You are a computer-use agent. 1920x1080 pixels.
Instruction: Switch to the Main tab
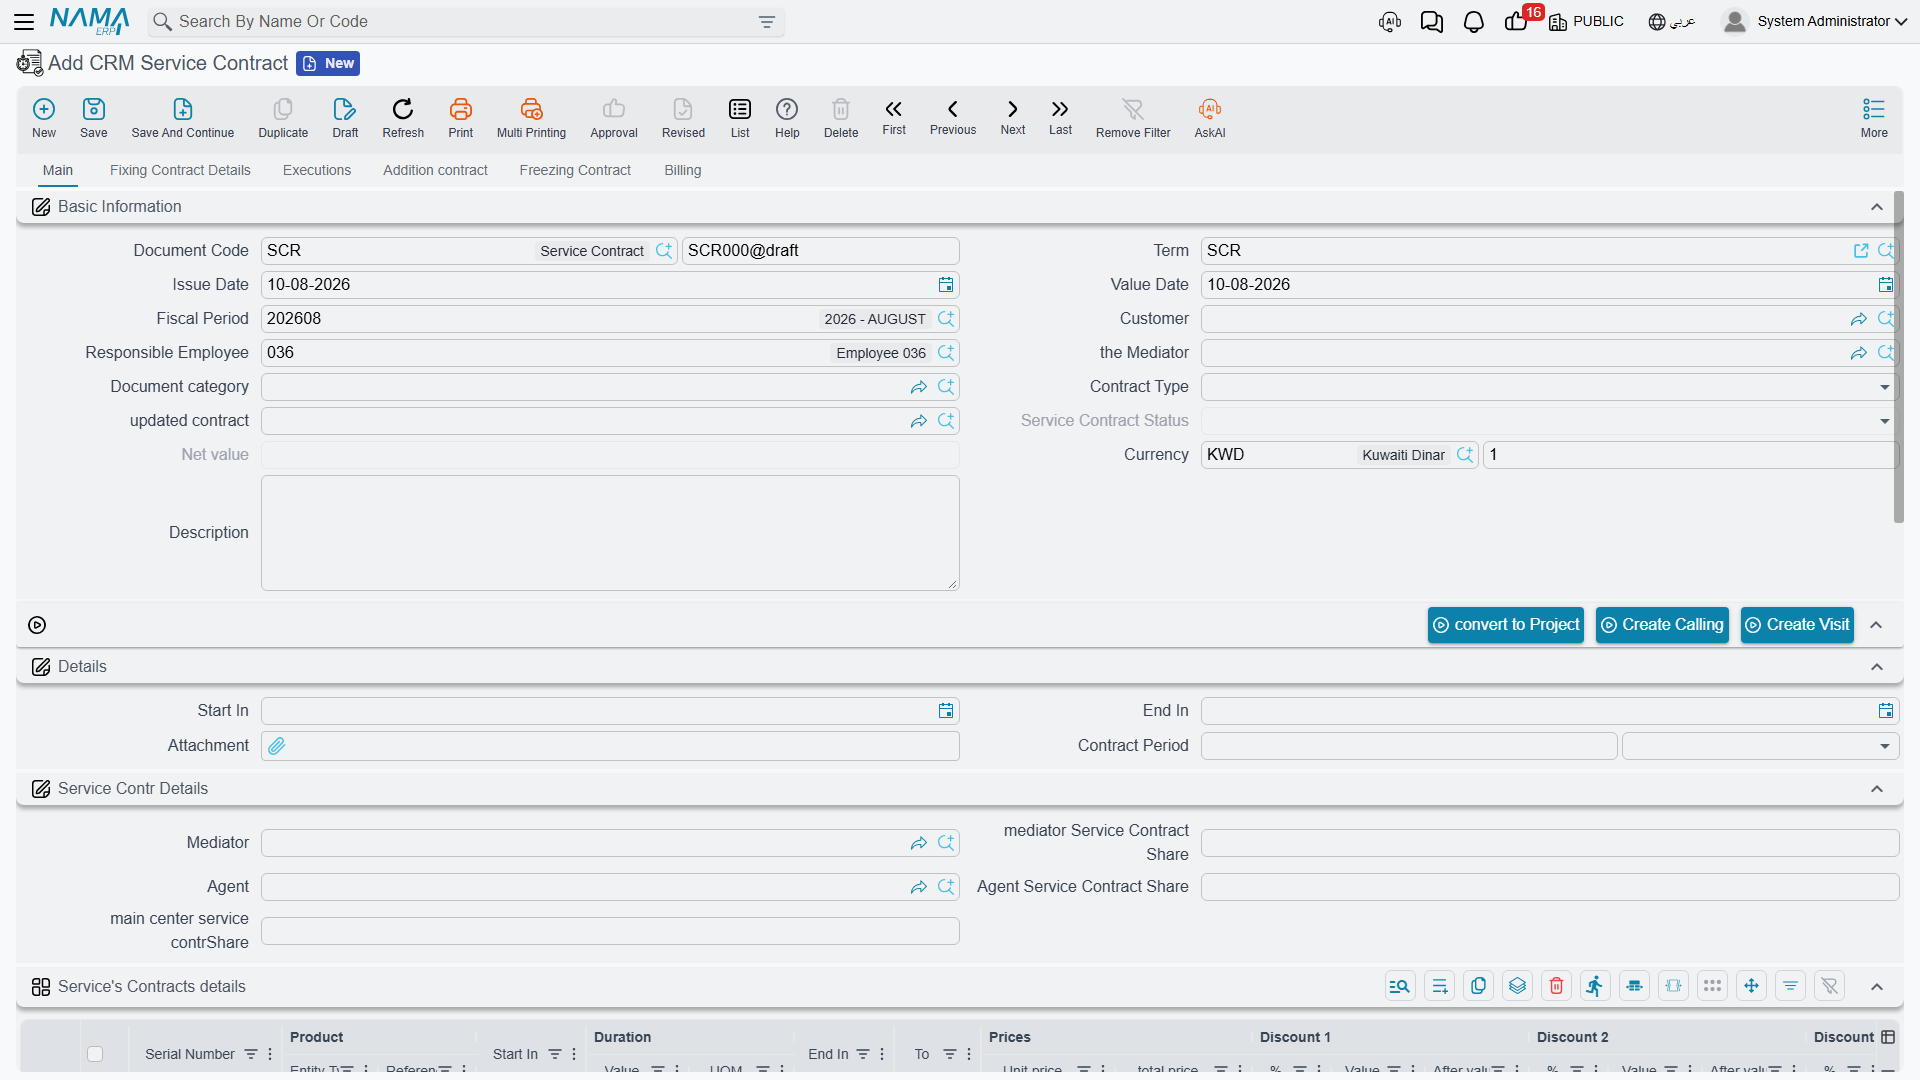(x=58, y=170)
